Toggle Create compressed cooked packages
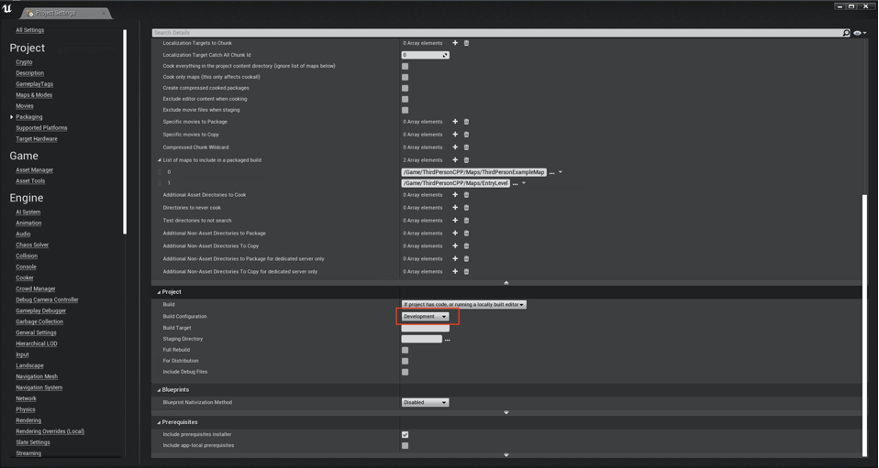879x468 pixels. tap(405, 88)
